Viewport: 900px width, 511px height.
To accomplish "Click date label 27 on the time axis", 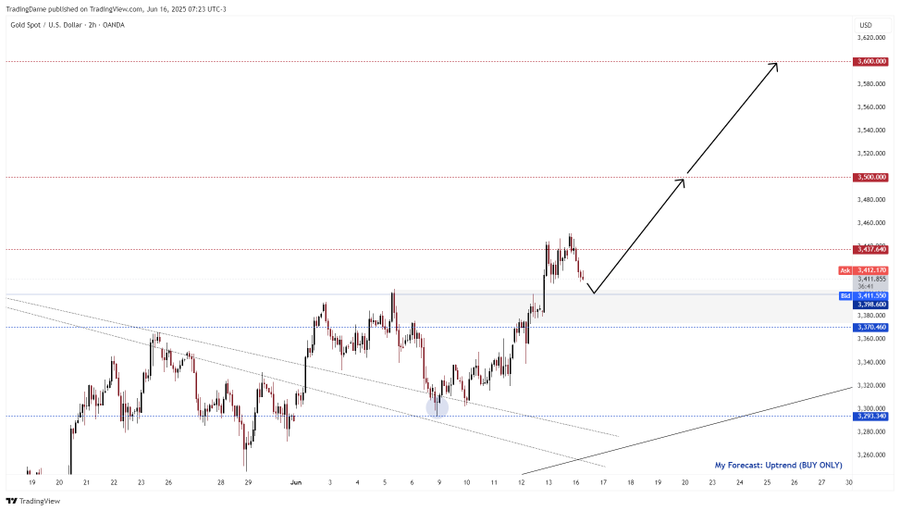I will click(x=821, y=483).
